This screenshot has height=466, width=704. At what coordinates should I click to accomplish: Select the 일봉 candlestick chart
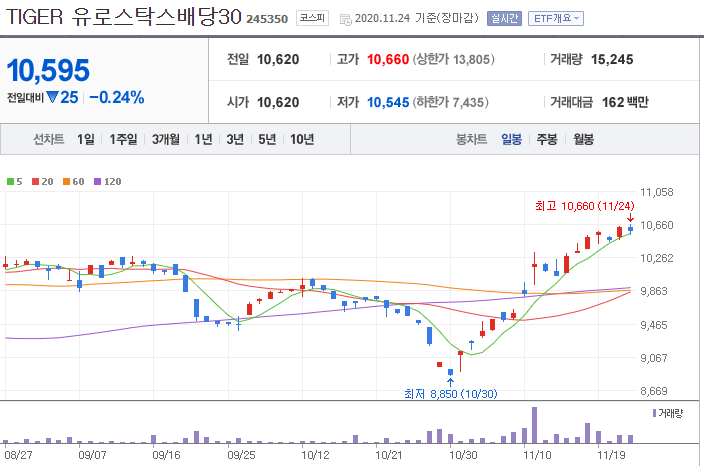(511, 140)
